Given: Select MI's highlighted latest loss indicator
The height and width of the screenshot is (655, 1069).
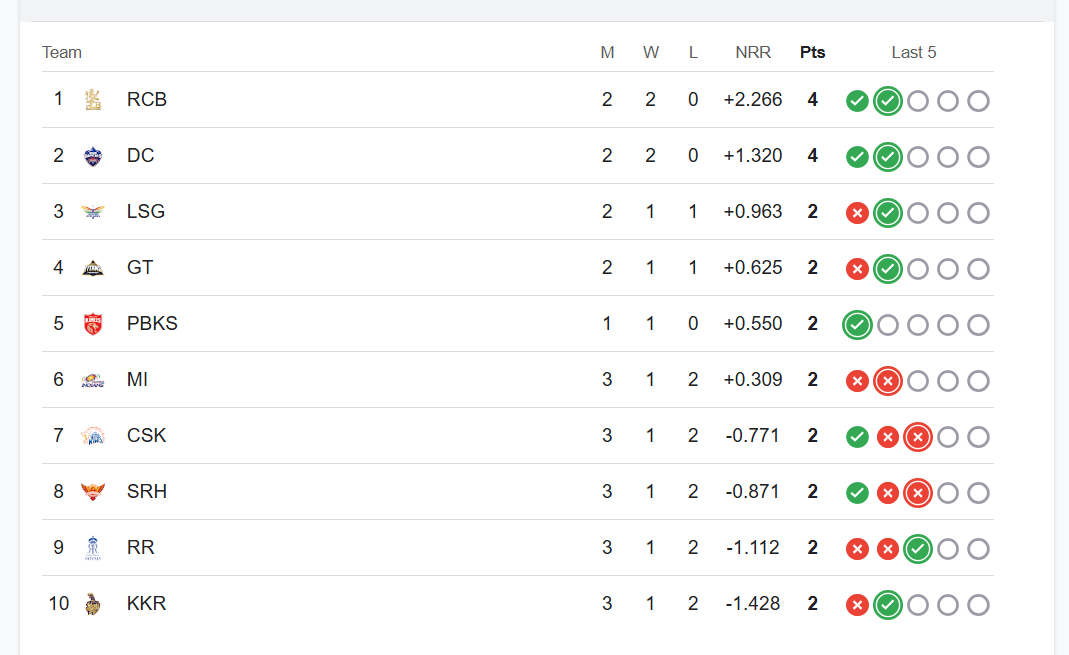Looking at the screenshot, I should tap(888, 381).
